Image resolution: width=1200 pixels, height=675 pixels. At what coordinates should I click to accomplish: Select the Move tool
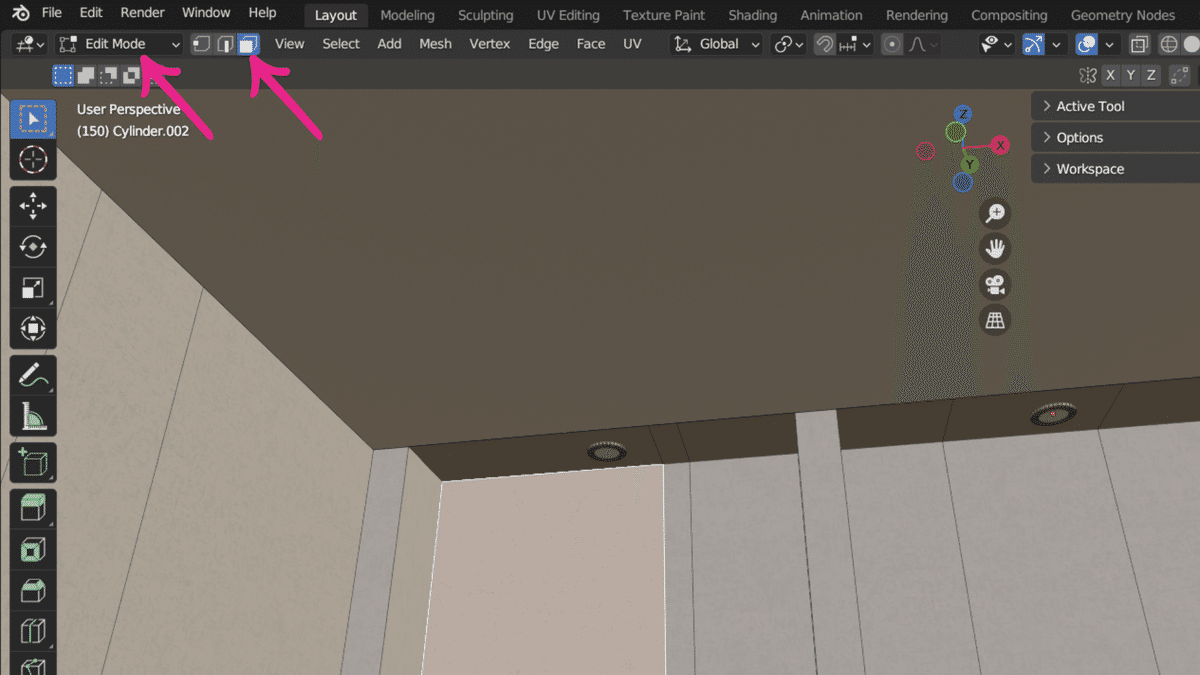[x=33, y=205]
